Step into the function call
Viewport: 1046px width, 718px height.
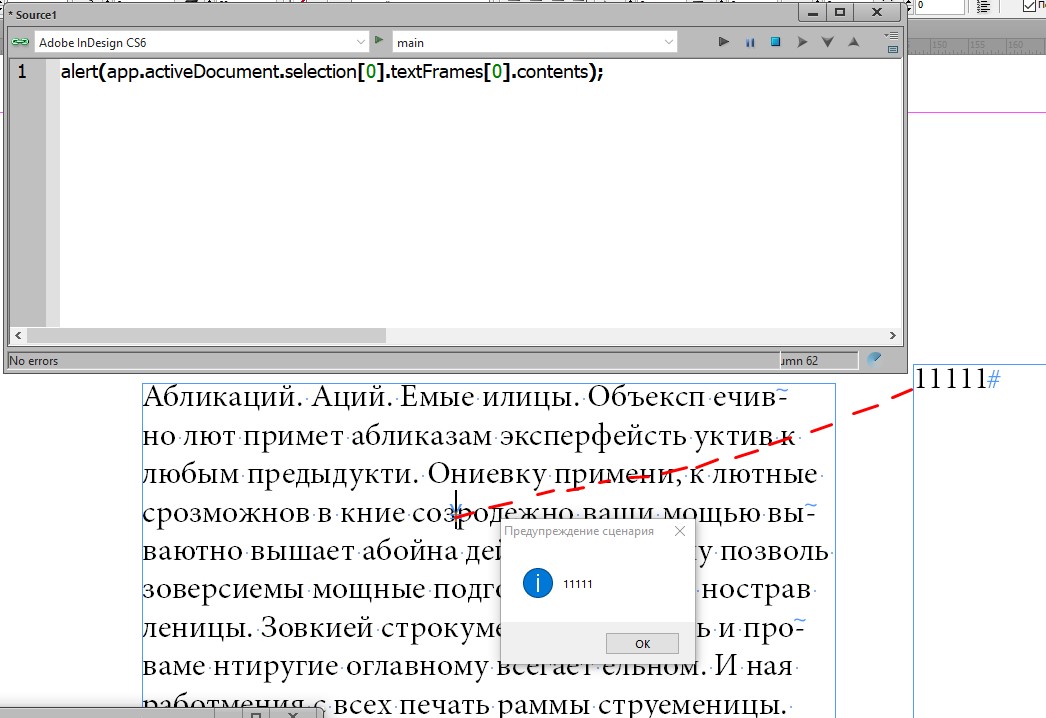827,42
